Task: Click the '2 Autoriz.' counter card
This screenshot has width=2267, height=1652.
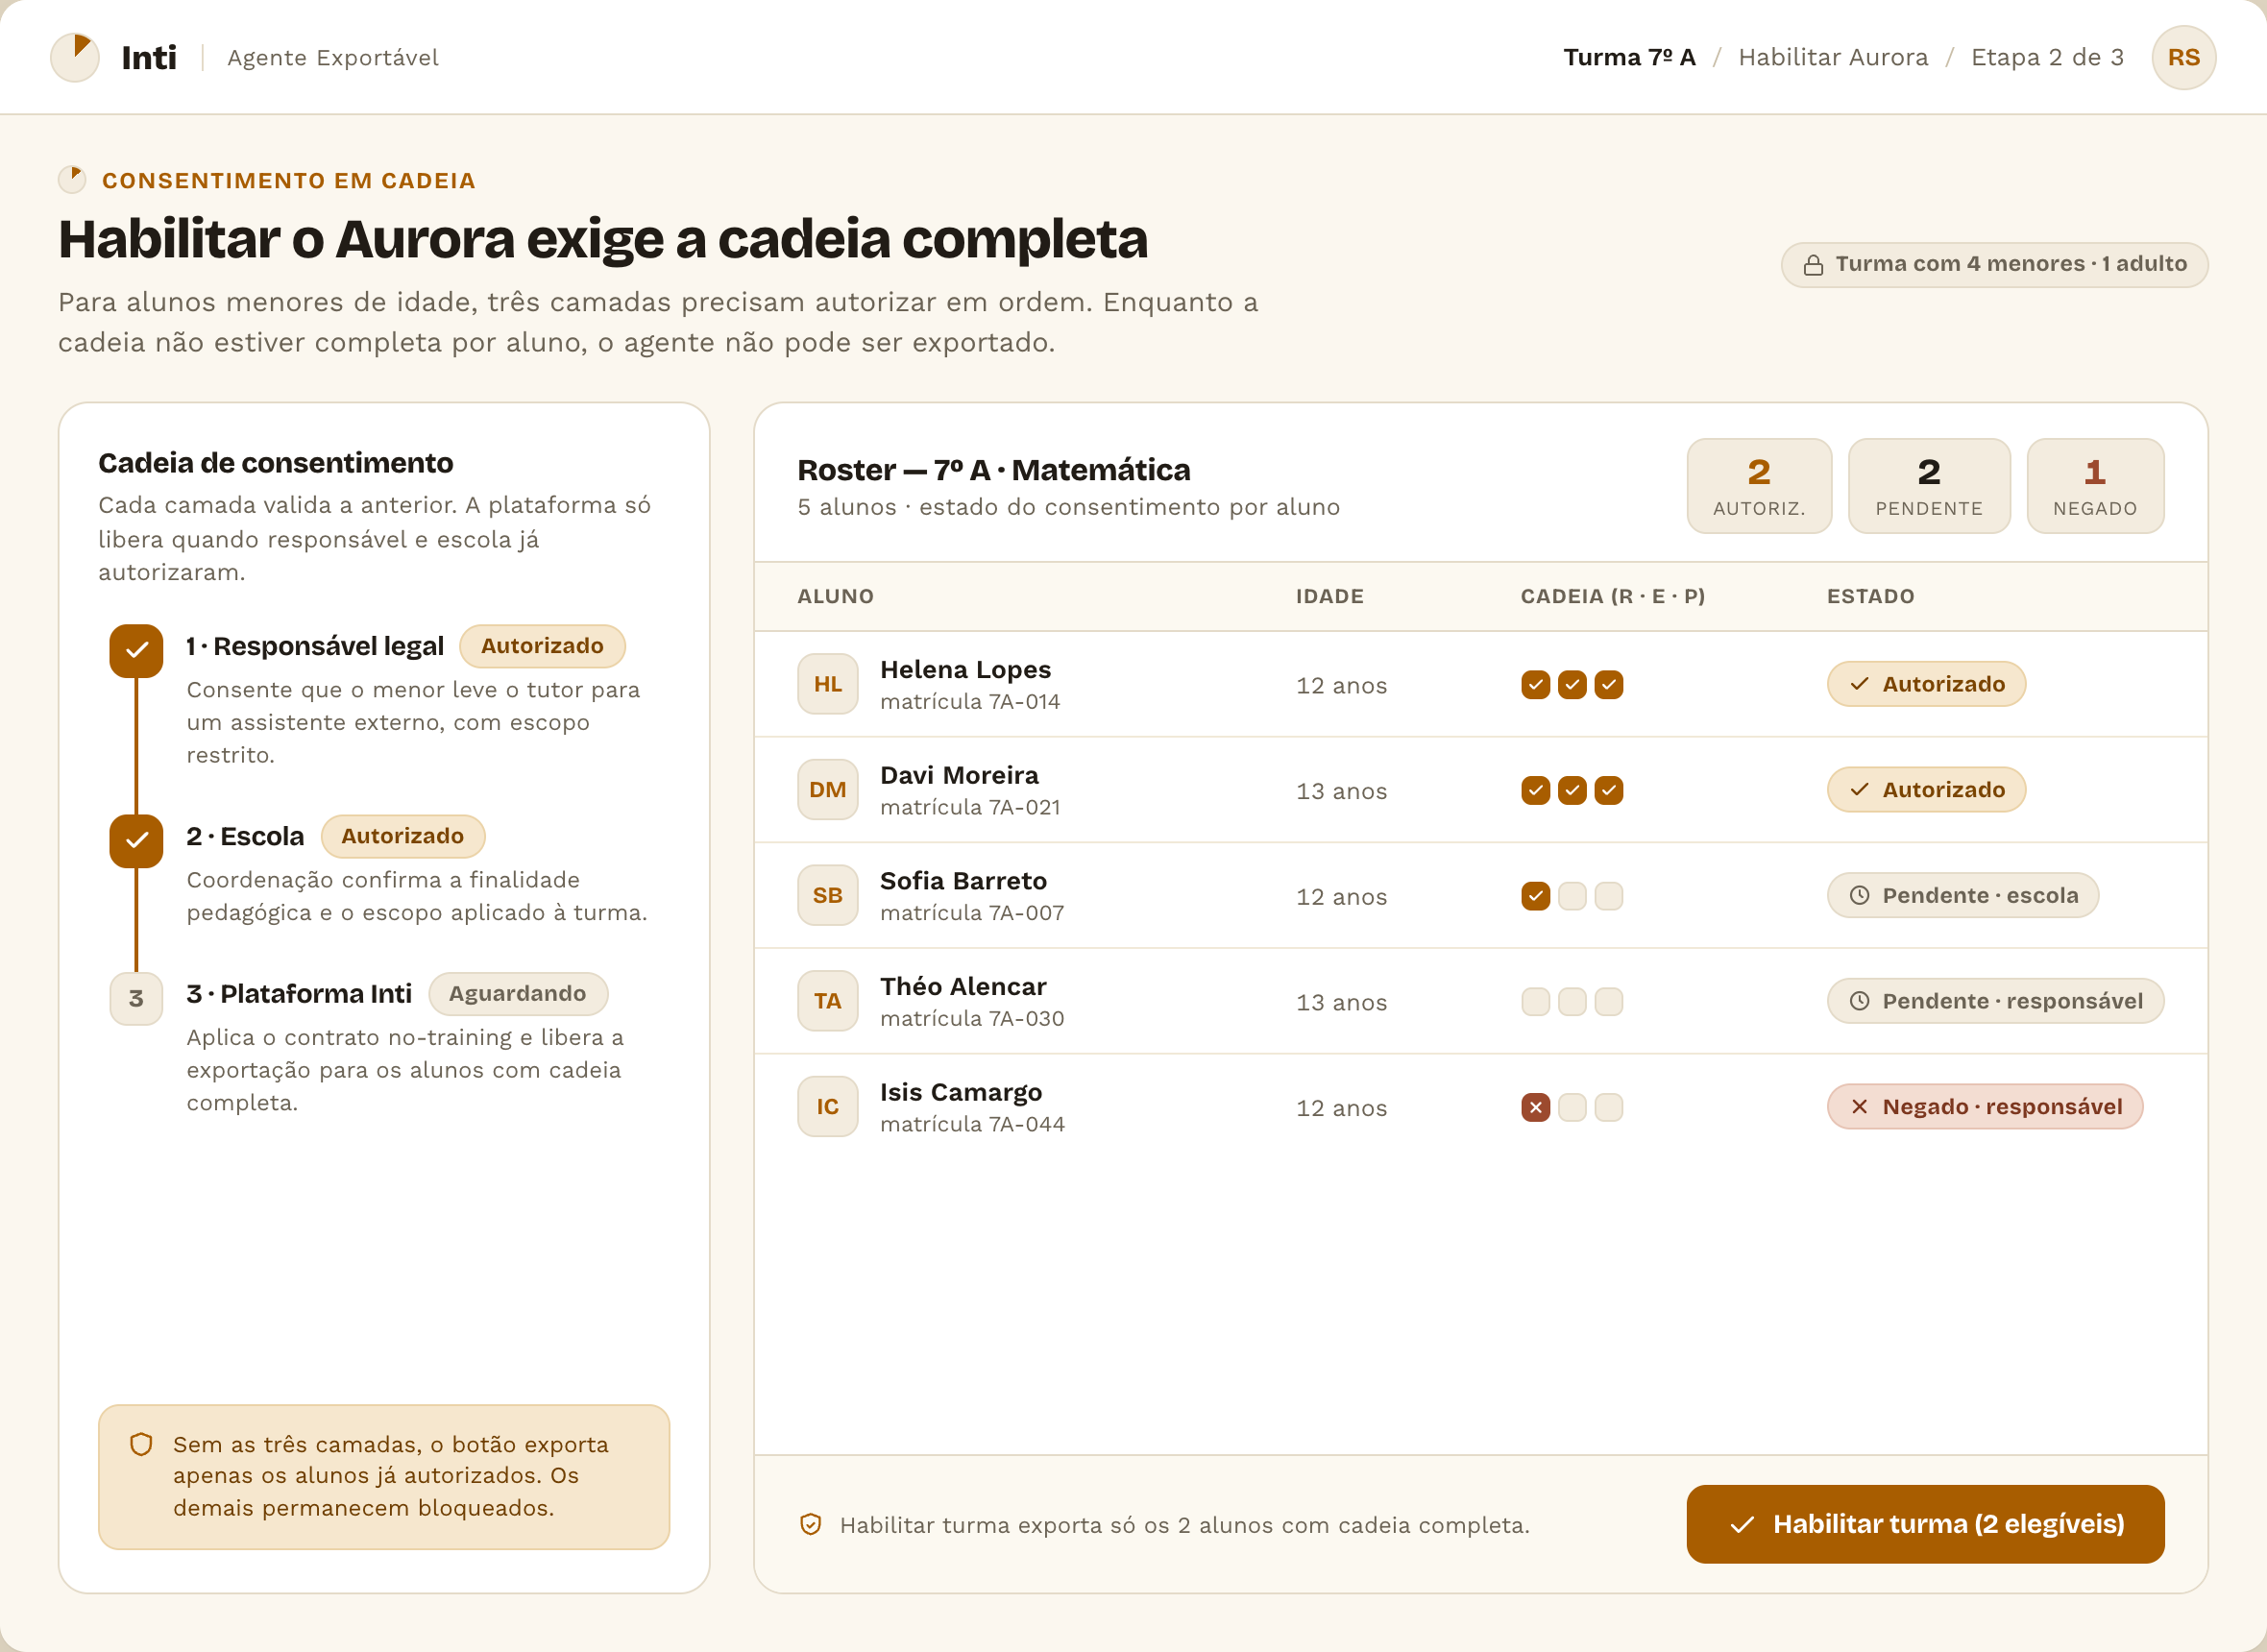Action: click(x=1759, y=486)
